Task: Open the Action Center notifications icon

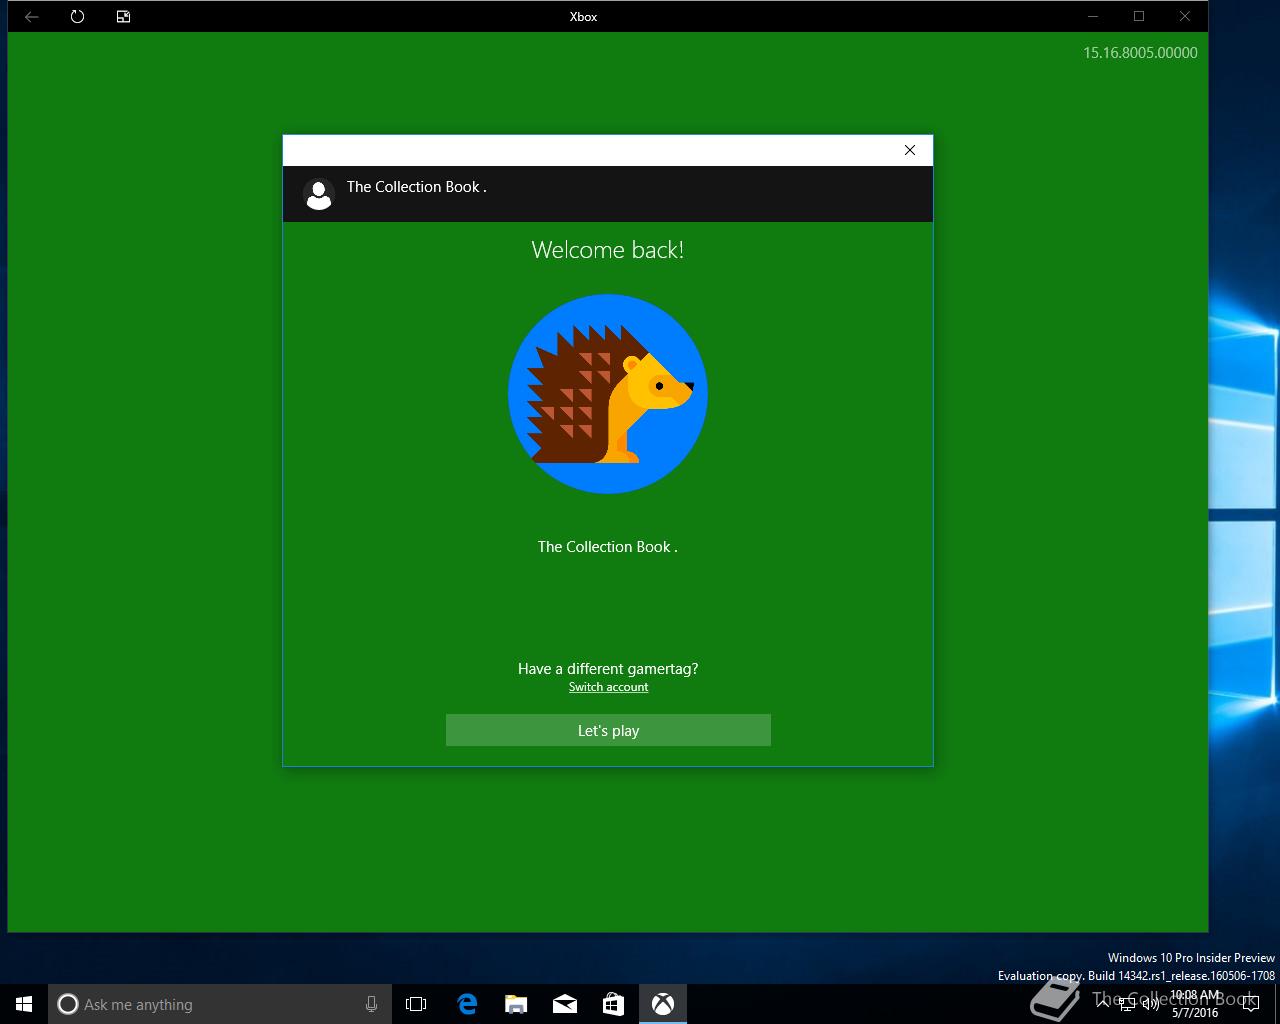Action: [x=1250, y=1004]
